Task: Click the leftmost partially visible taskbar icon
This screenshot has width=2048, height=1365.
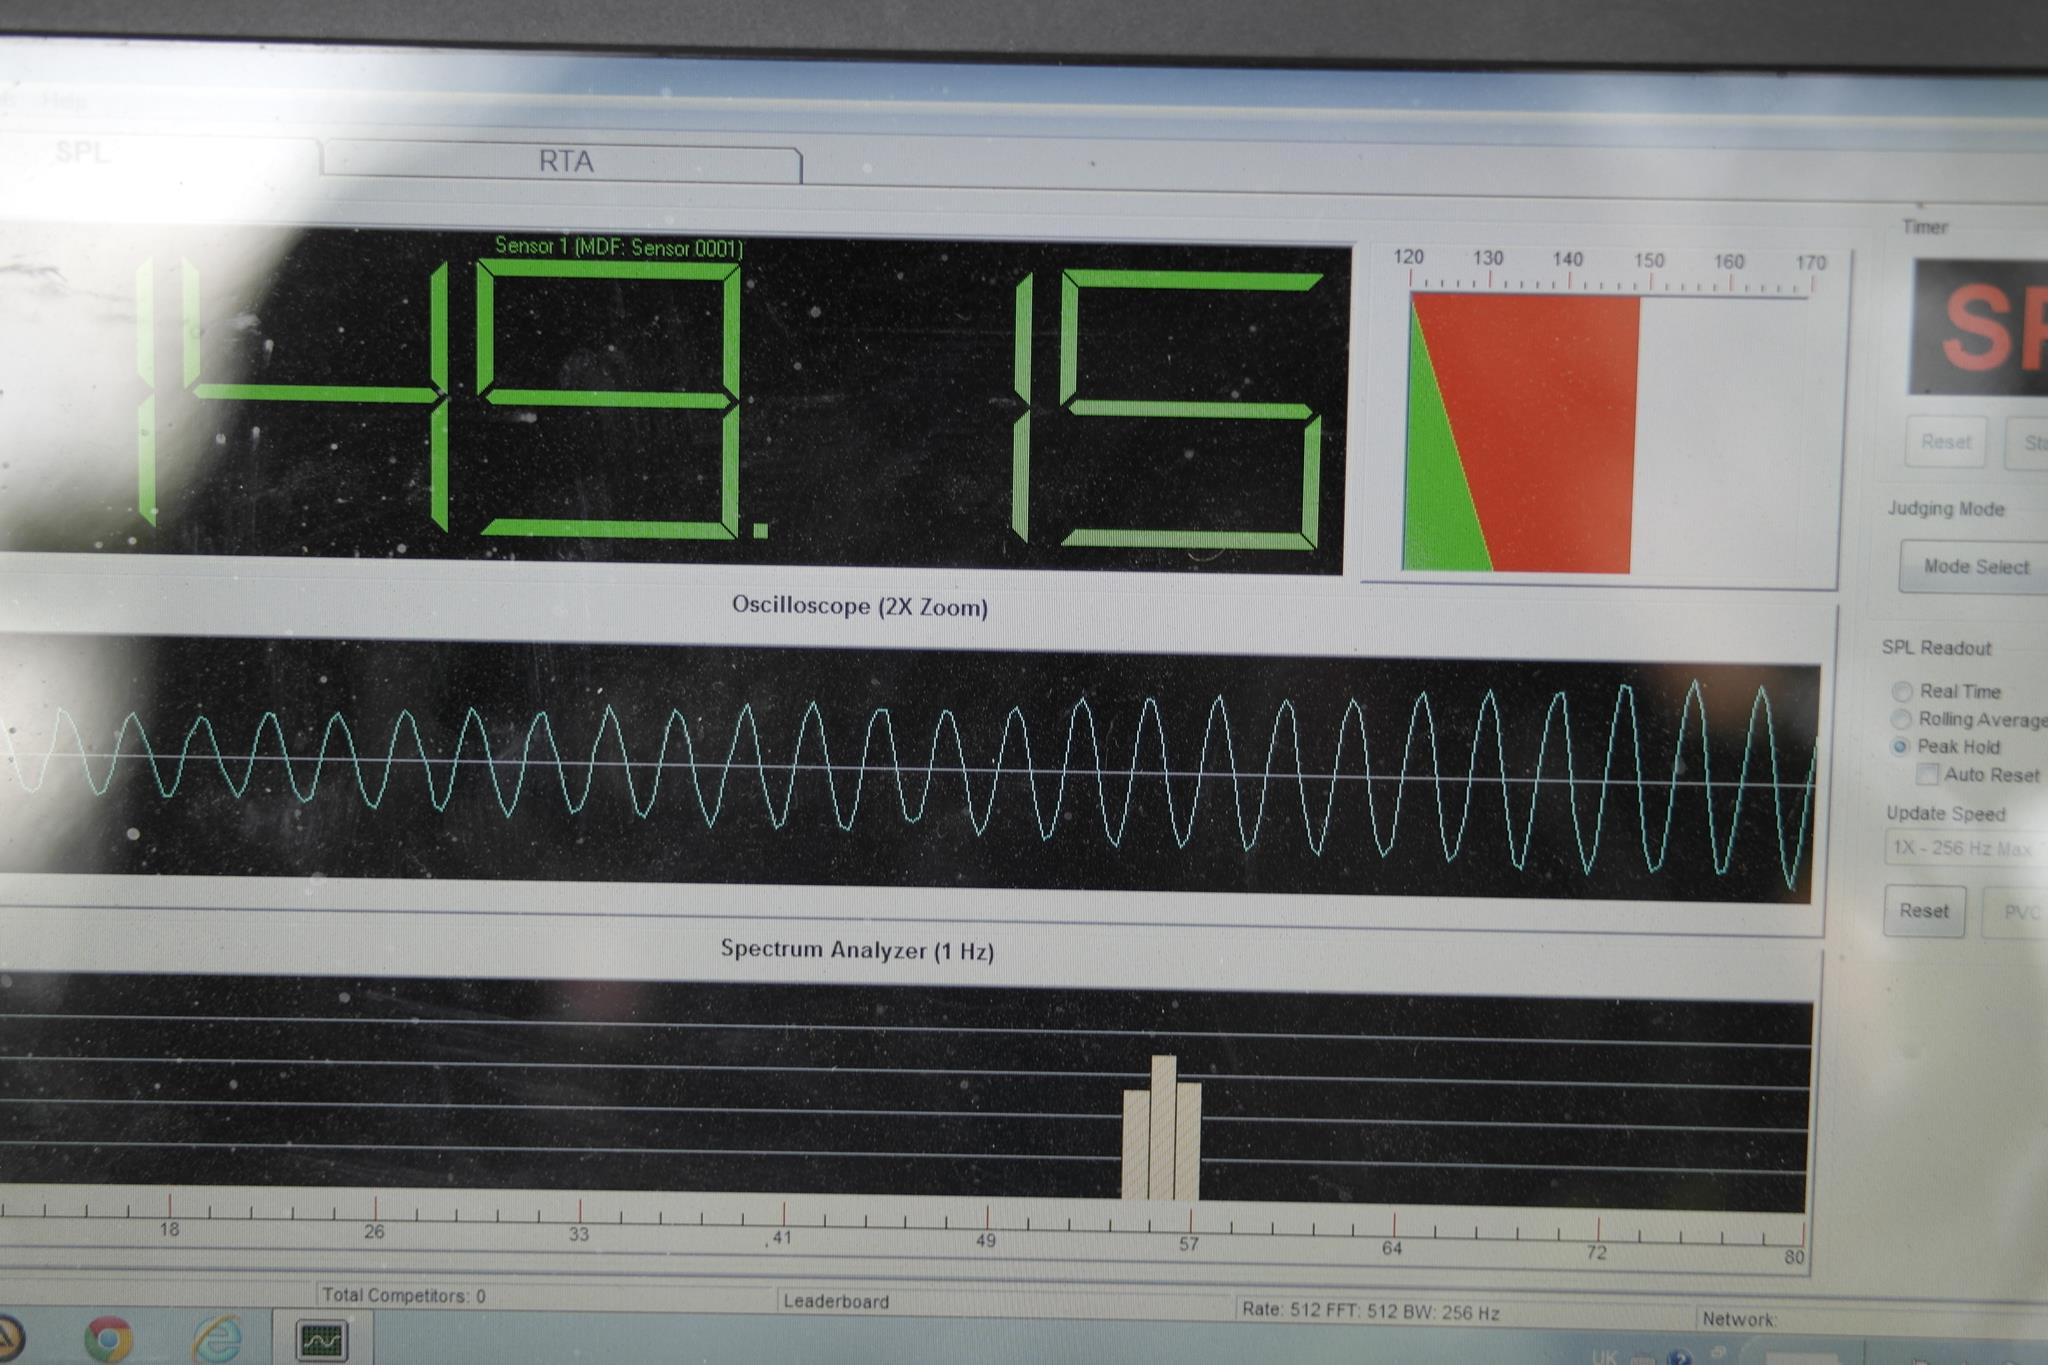Action: [x=8, y=1340]
